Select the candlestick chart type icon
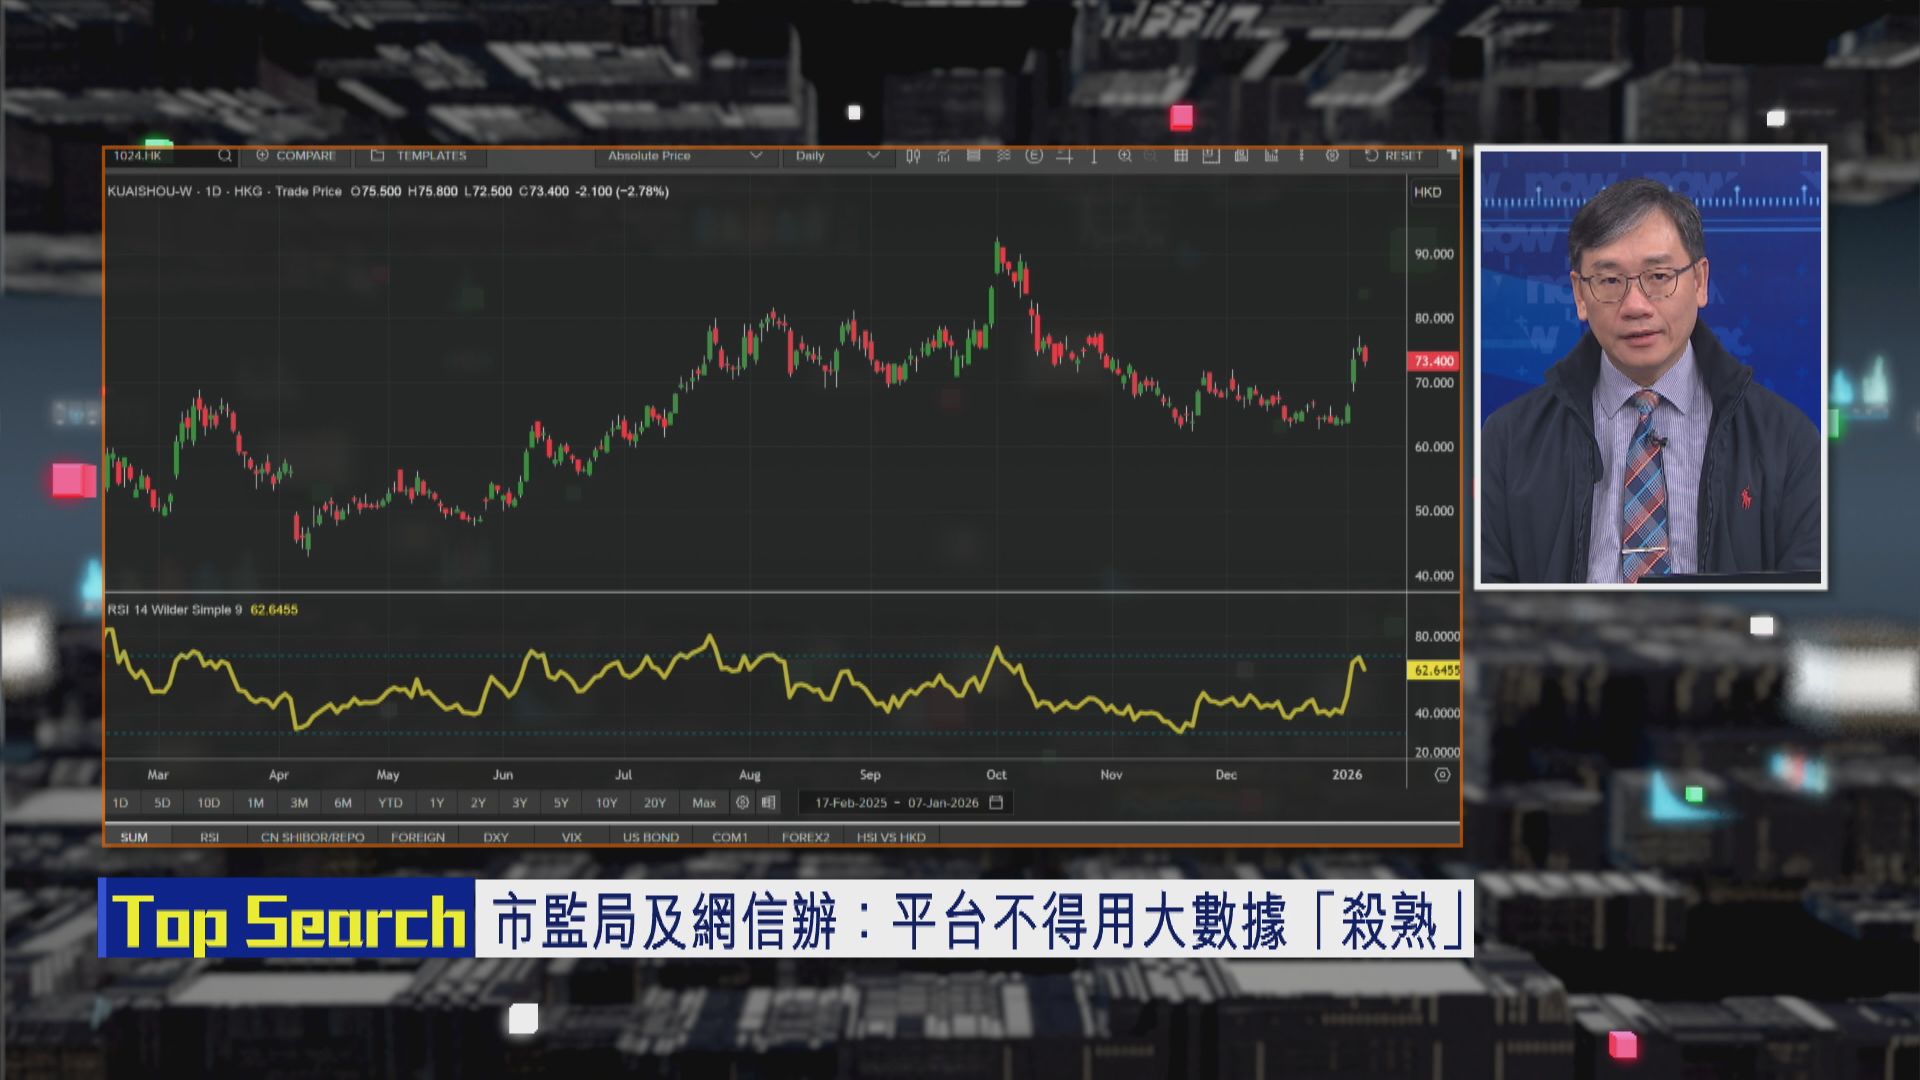Viewport: 1920px width, 1080px height. pyautogui.click(x=913, y=156)
